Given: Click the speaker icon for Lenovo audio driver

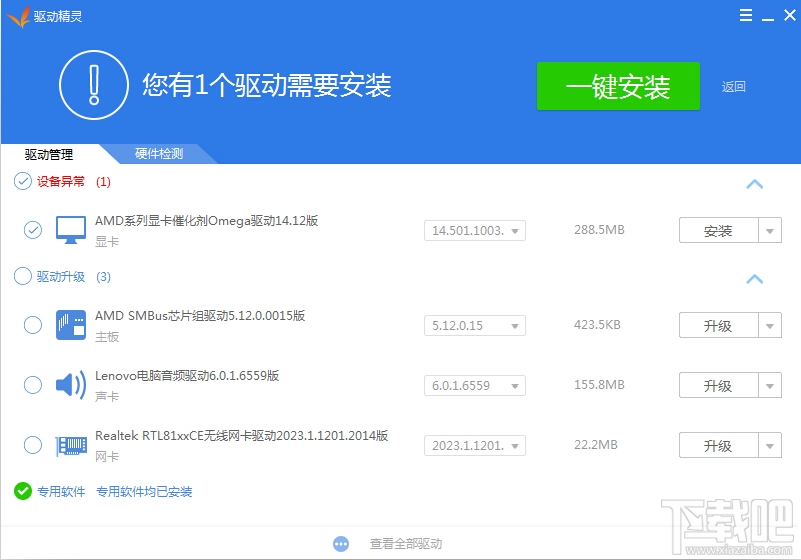Looking at the screenshot, I should point(71,385).
